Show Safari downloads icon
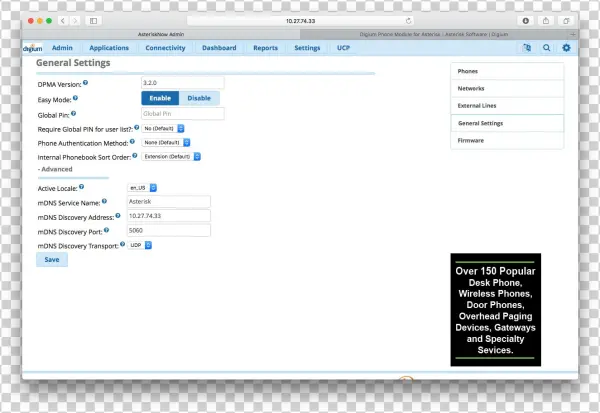 pos(526,21)
